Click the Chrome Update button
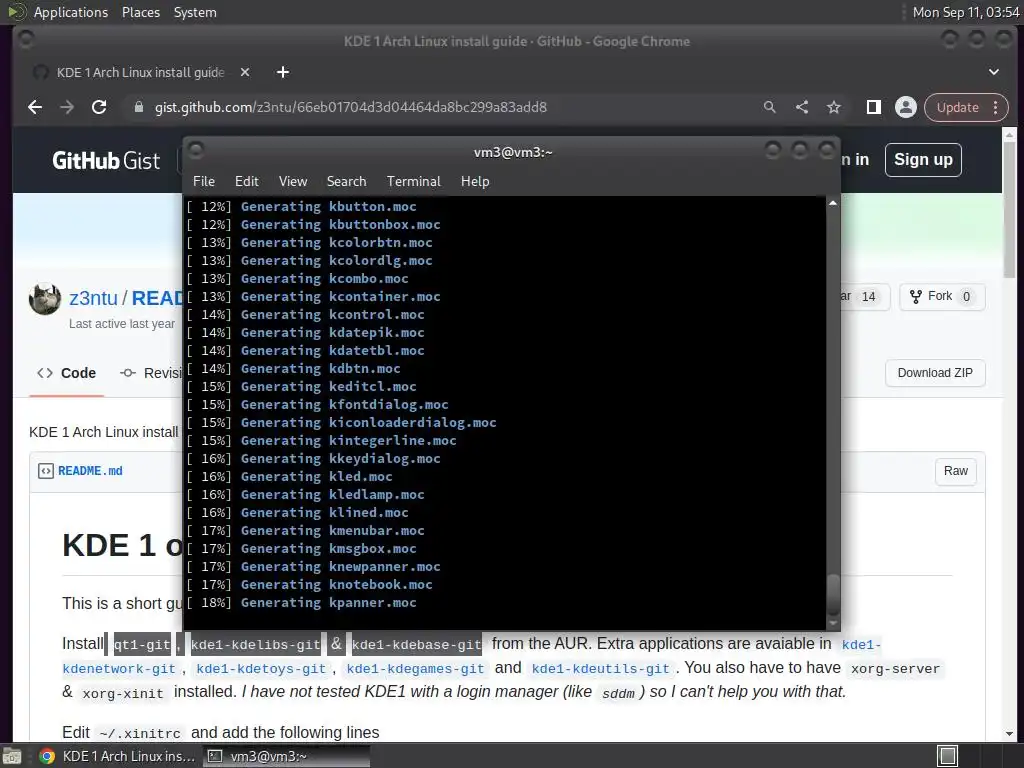Viewport: 1024px width, 768px height. coord(958,107)
